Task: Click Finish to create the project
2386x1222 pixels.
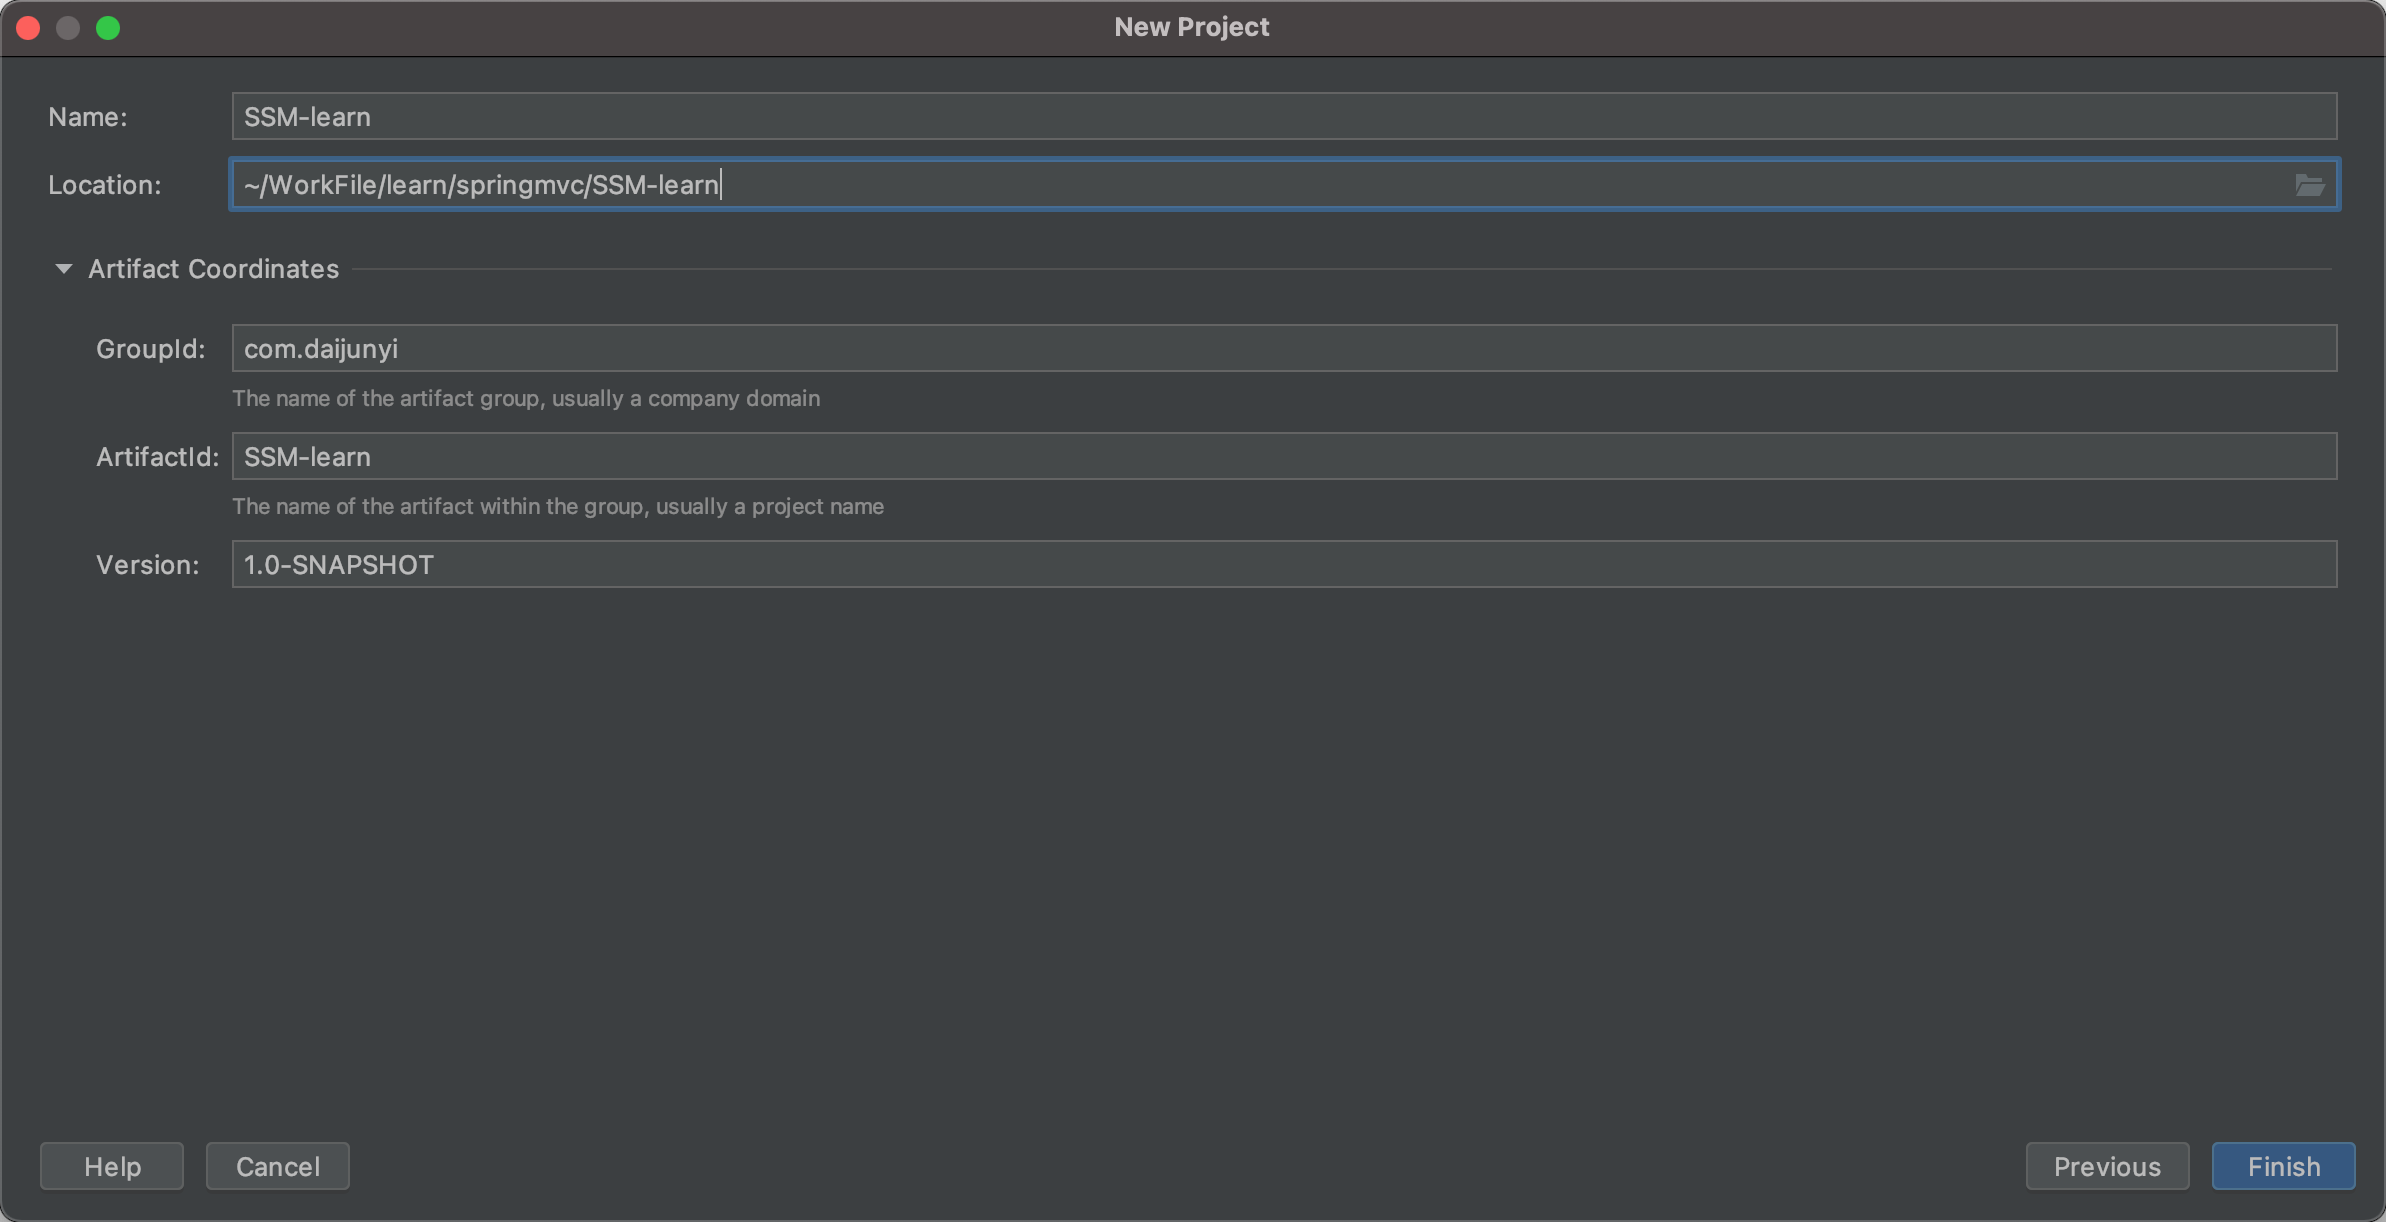Action: 2283,1166
